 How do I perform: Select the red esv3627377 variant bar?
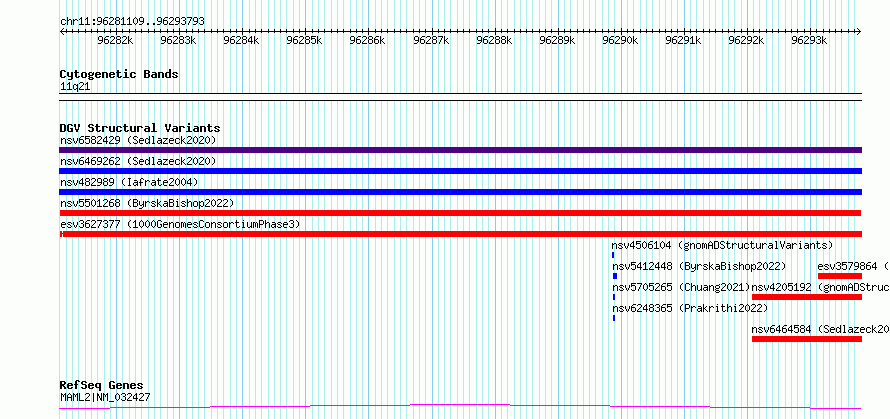click(460, 234)
